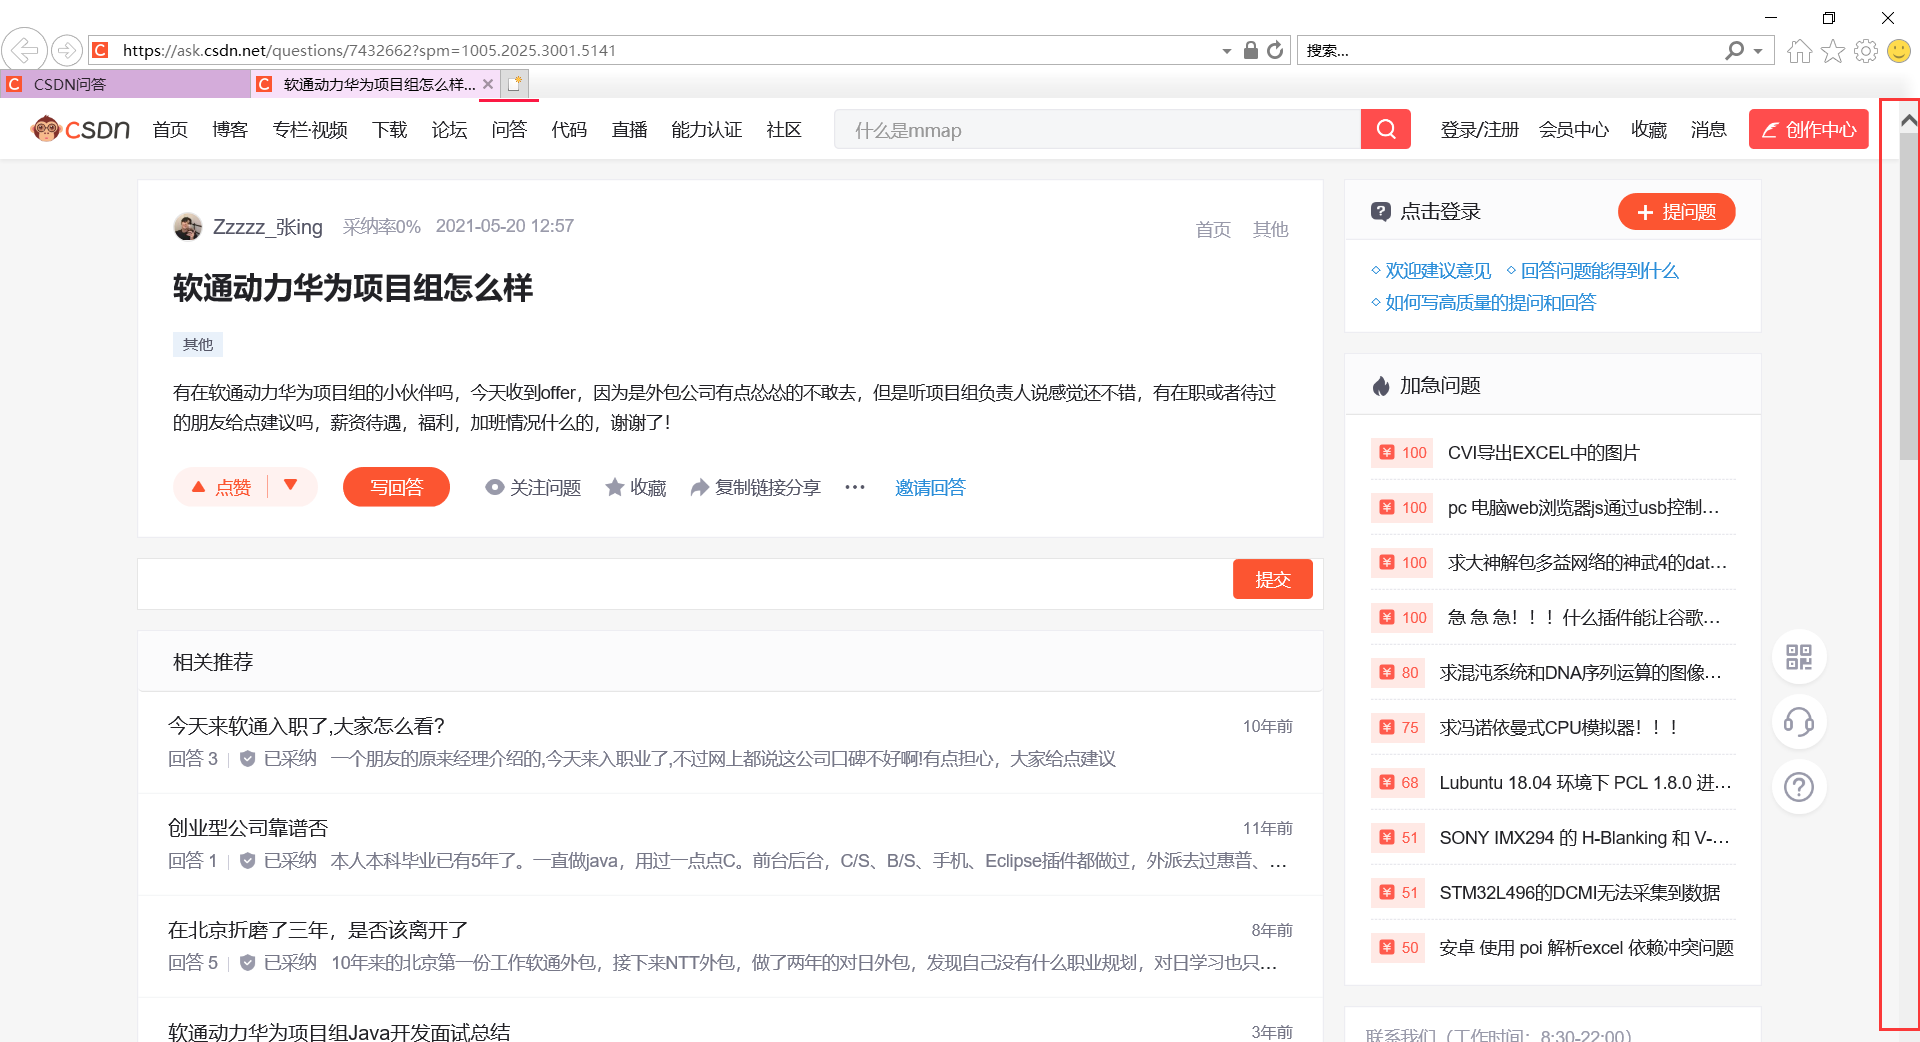Open 专栏·视频 in navigation
The width and height of the screenshot is (1920, 1042).
[x=310, y=129]
